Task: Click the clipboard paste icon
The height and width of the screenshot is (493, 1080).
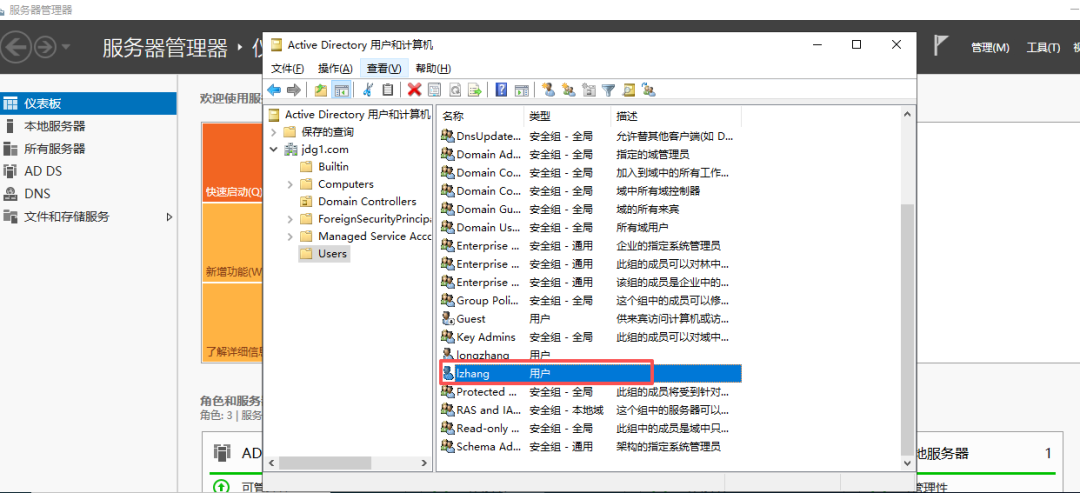Action: tap(388, 90)
